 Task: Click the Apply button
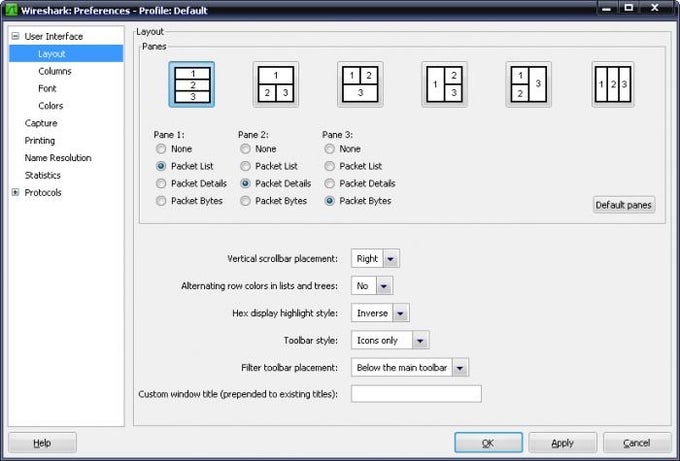(x=562, y=443)
